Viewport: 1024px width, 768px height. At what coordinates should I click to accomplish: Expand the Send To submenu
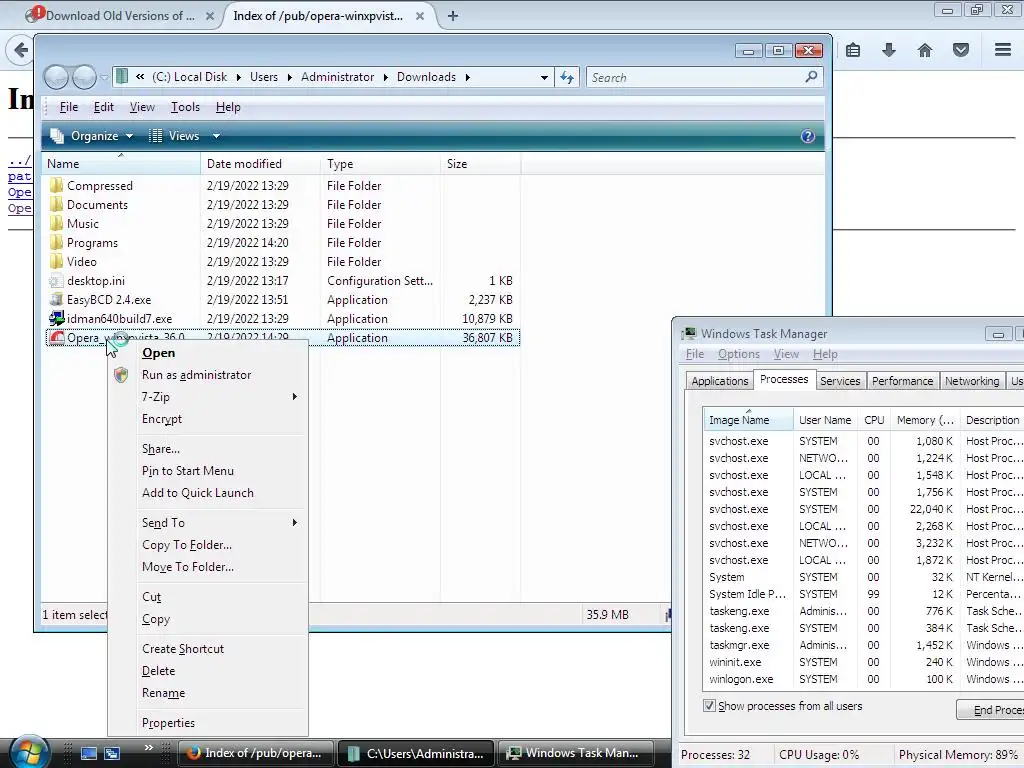295,522
